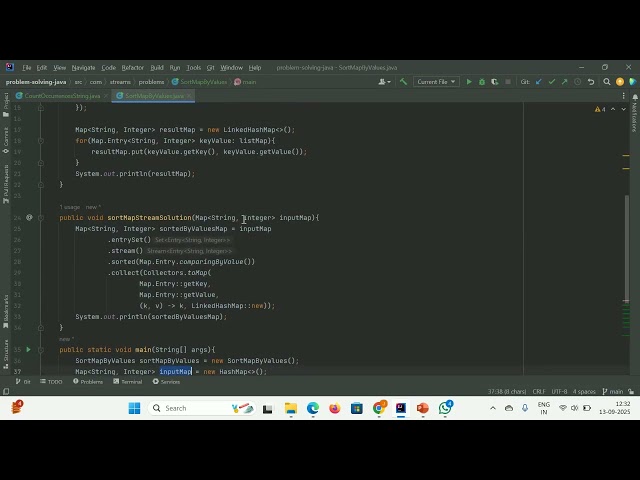The width and height of the screenshot is (640, 480).
Task: Collapse the main method fold at line 35
Action: 41,349
